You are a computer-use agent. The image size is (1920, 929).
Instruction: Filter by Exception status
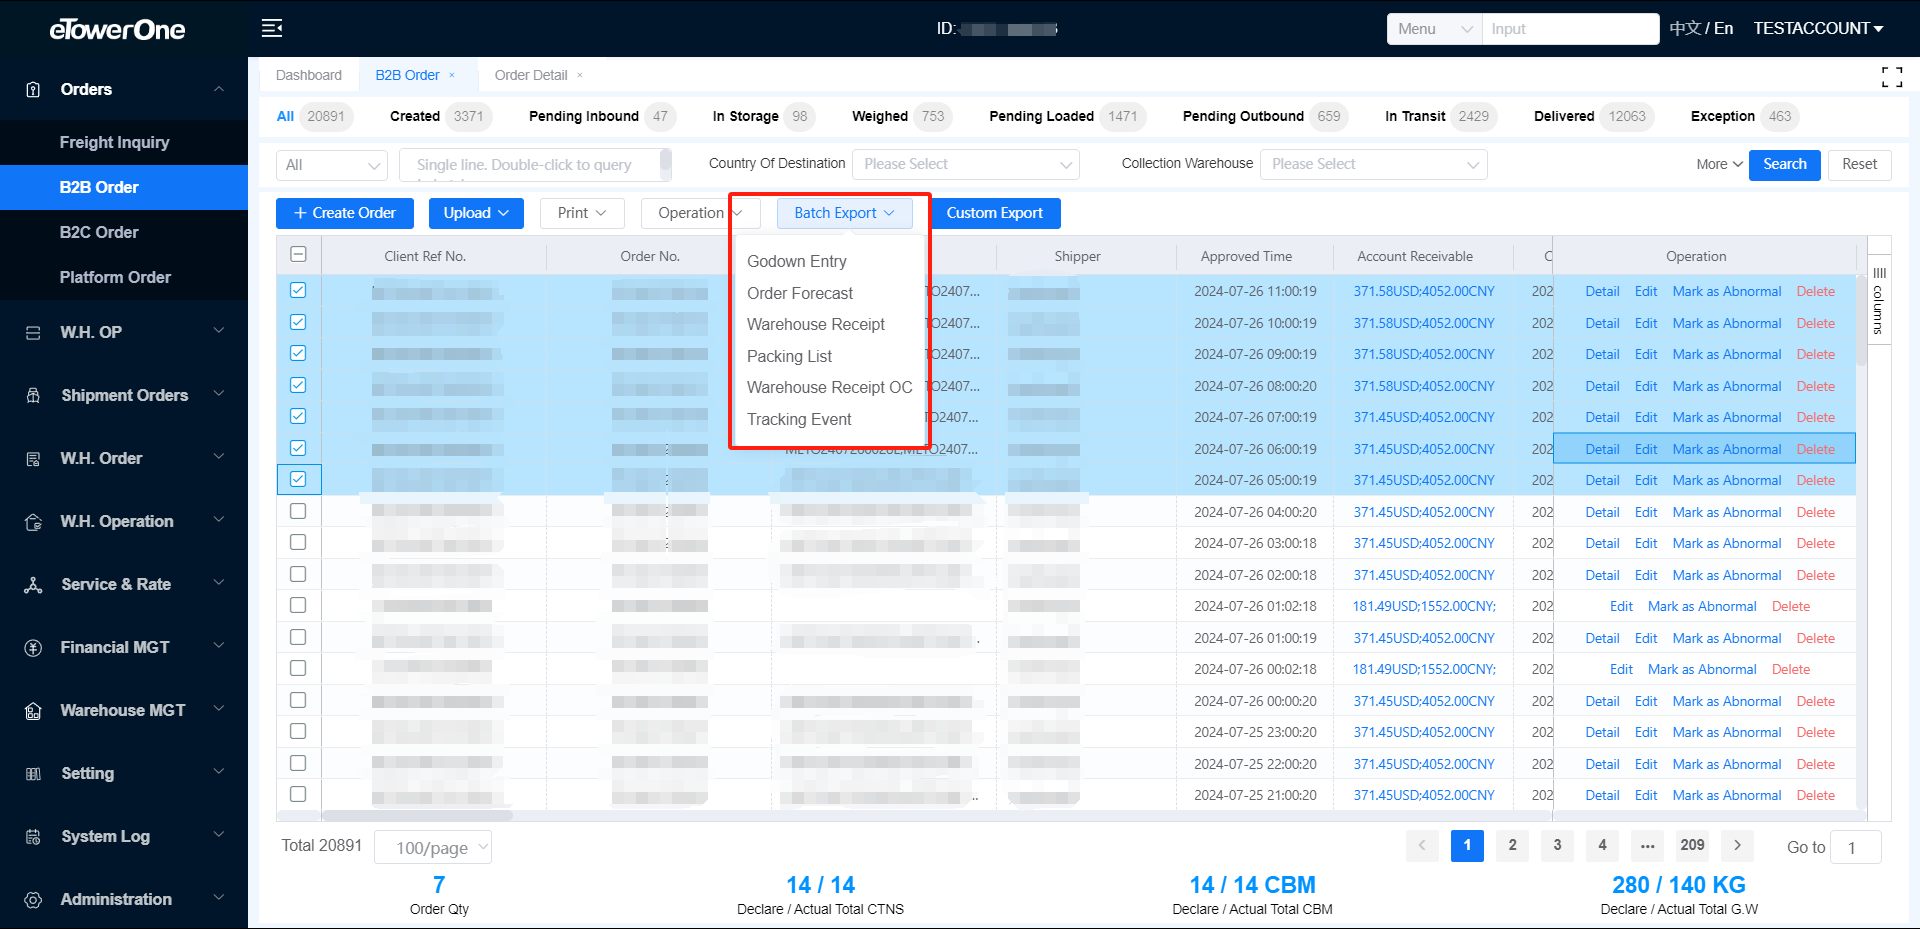[1744, 116]
